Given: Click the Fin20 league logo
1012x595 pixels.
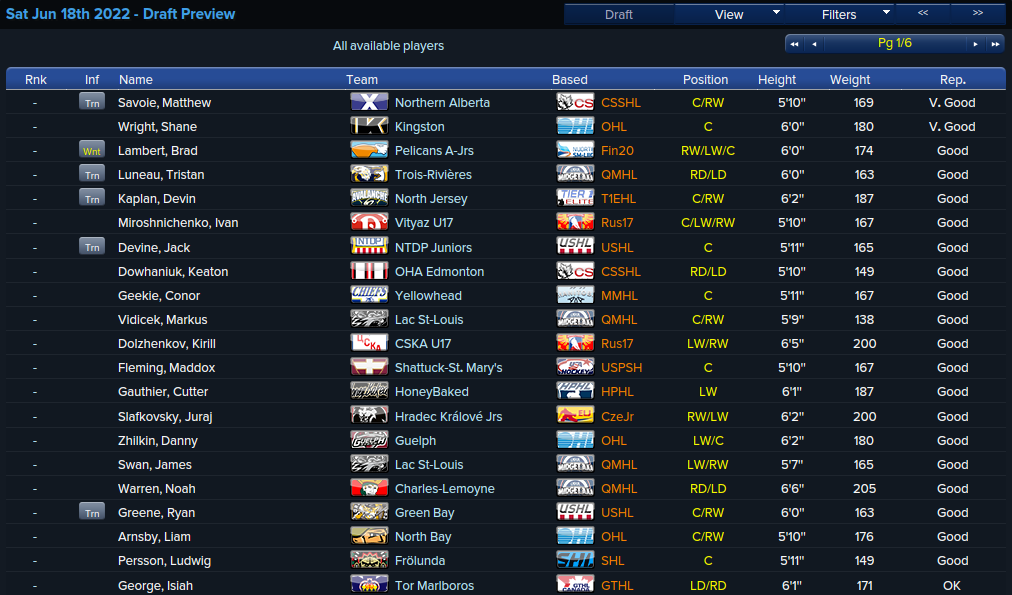Looking at the screenshot, I should [575, 150].
